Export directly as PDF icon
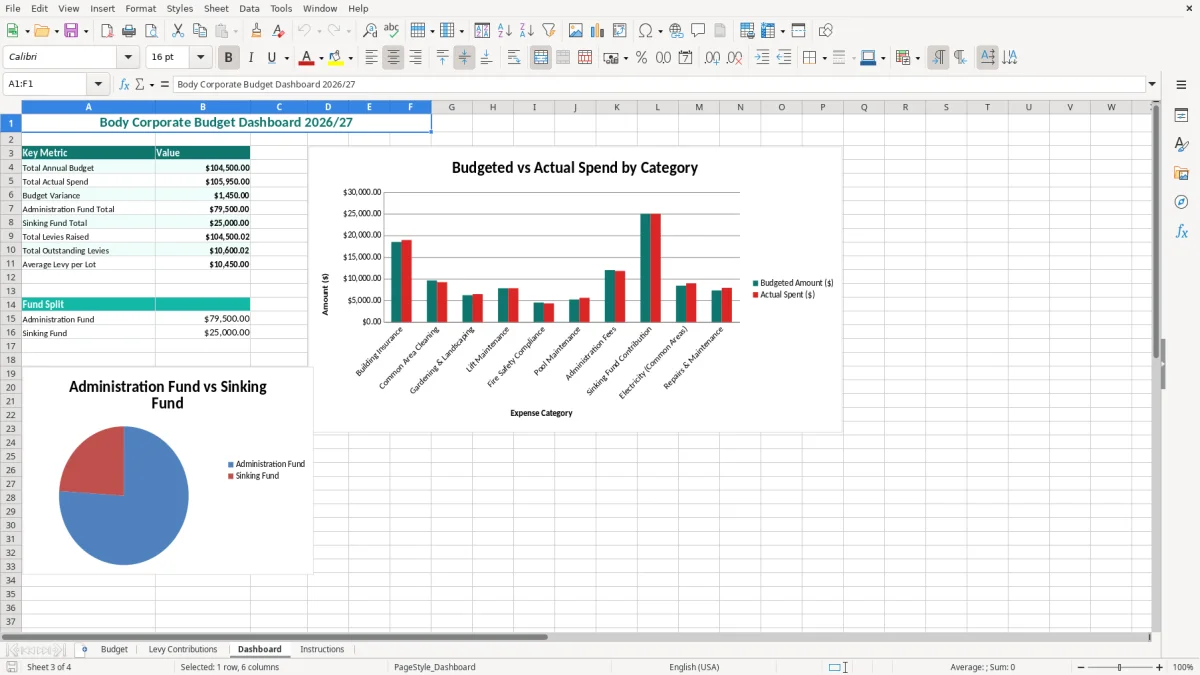 point(107,31)
